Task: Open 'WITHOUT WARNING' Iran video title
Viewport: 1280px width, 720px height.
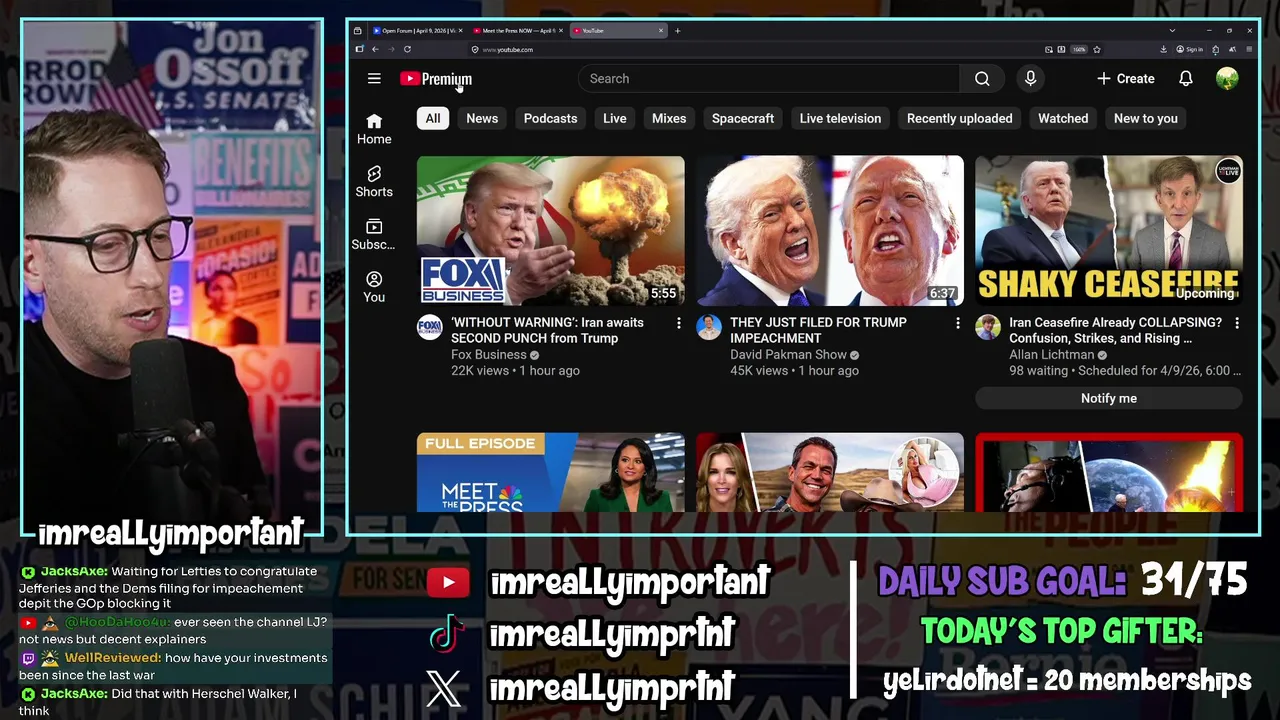Action: (548, 330)
